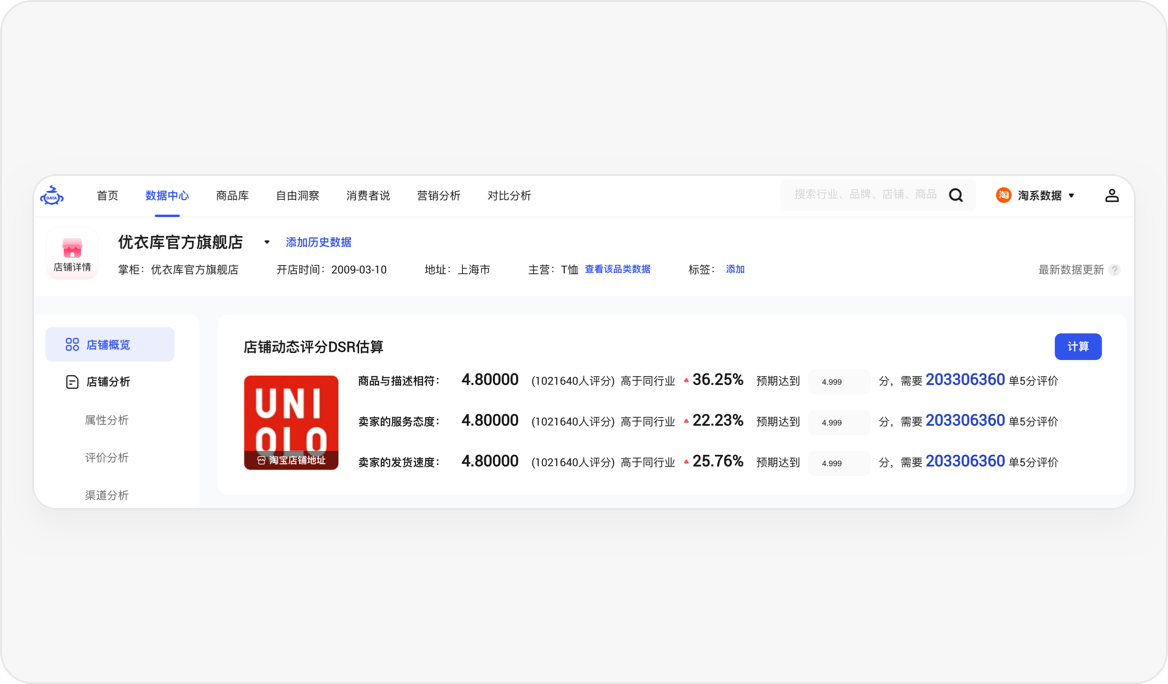Click the help icon beside 最新数据更新
The width and height of the screenshot is (1168, 684).
1114,270
